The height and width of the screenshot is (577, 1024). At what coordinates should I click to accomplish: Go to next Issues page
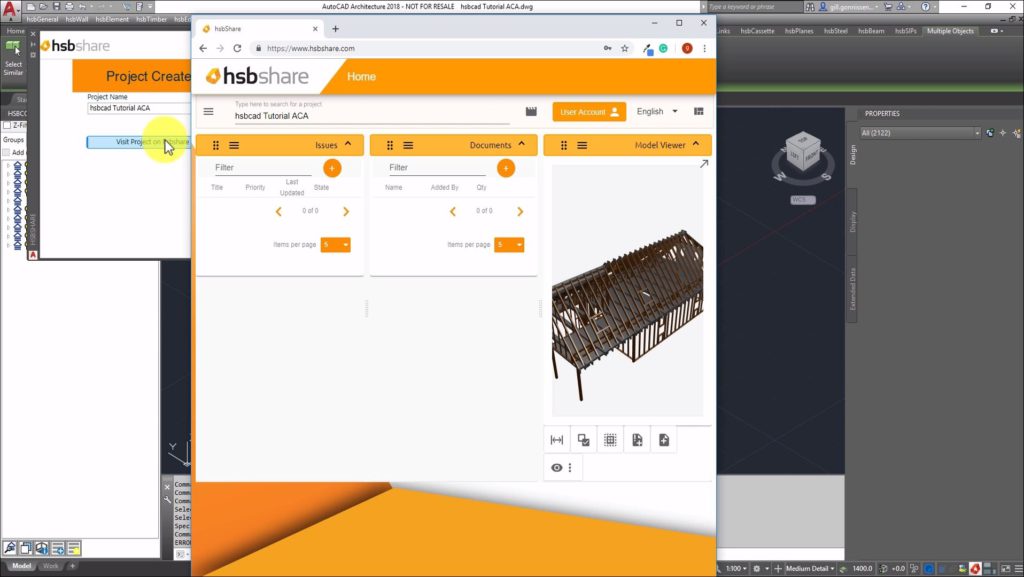click(x=346, y=211)
